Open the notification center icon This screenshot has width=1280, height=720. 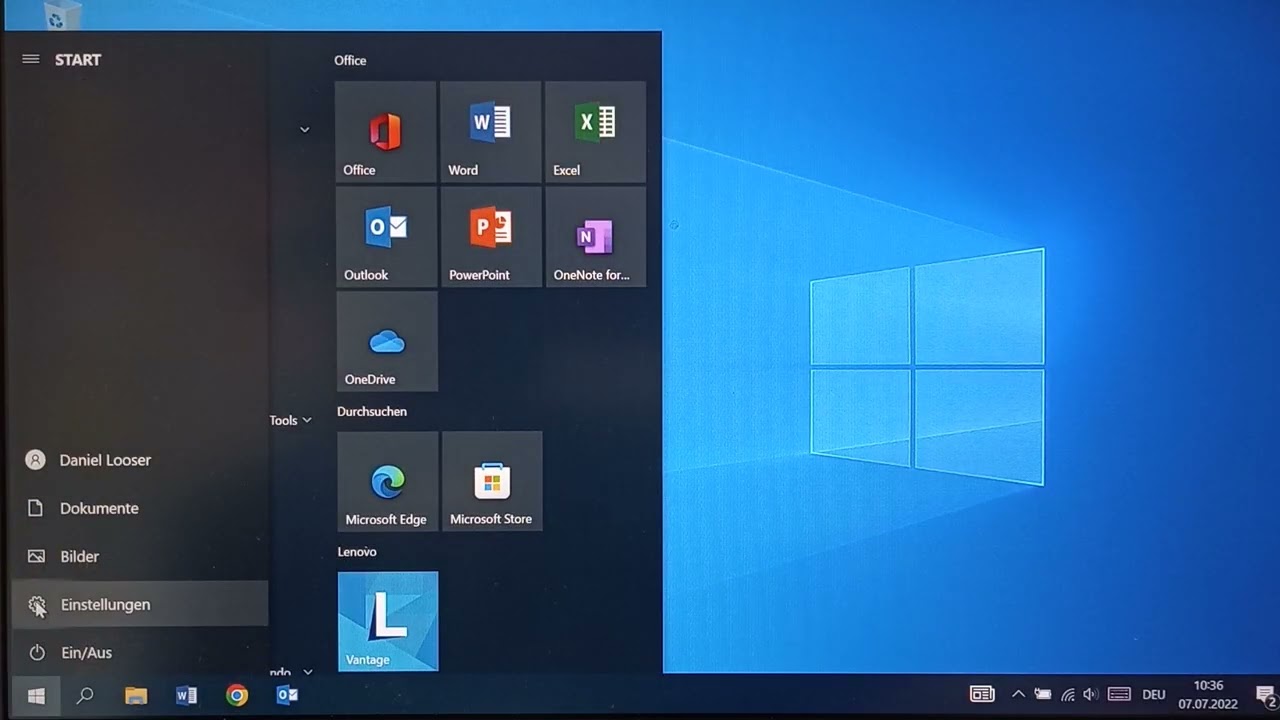click(1266, 695)
